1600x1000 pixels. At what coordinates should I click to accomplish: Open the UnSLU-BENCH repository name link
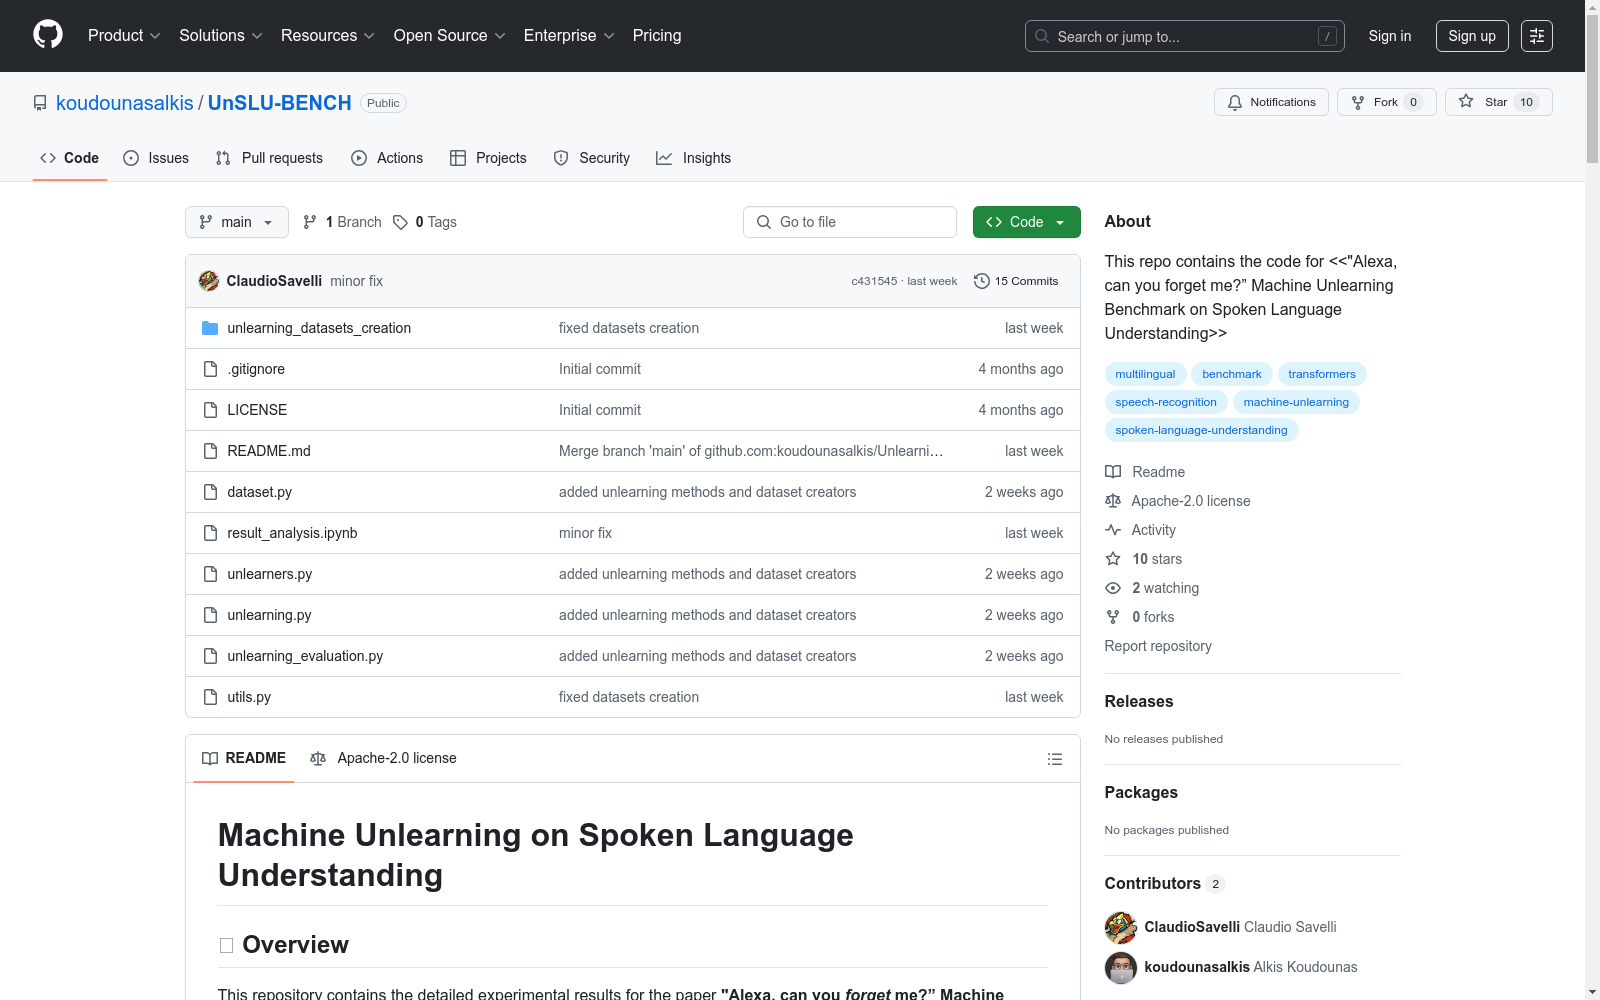pyautogui.click(x=280, y=103)
